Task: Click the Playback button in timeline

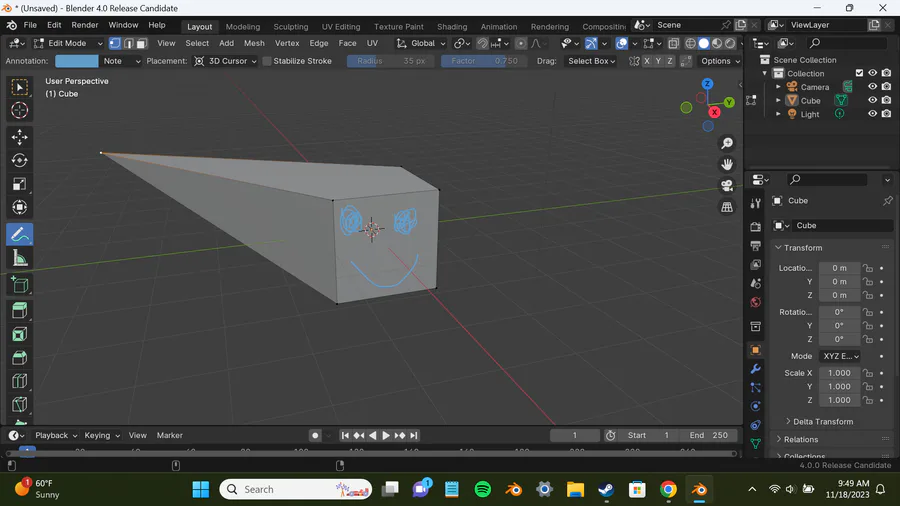Action: 55,435
